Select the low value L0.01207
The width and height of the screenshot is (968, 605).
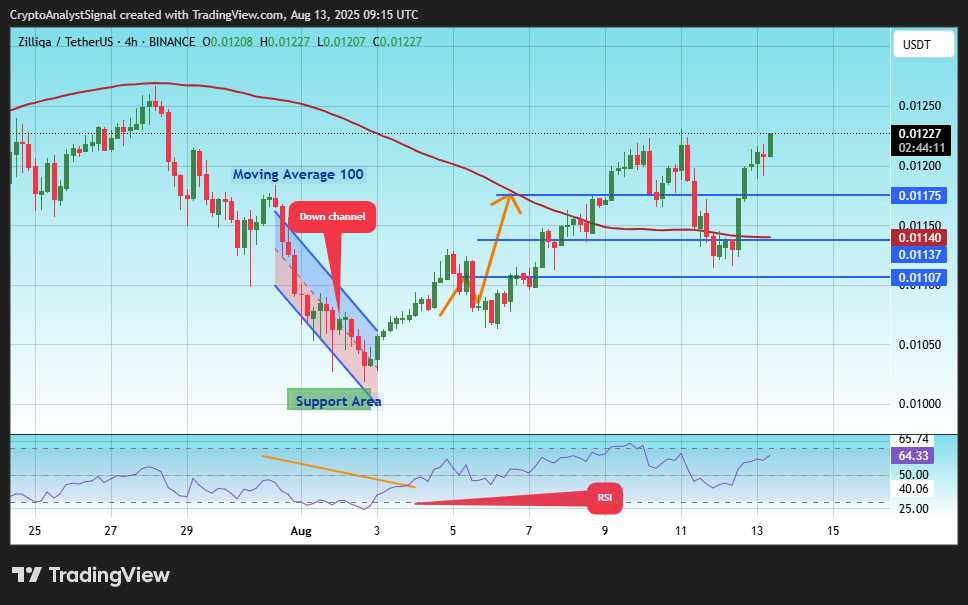341,42
